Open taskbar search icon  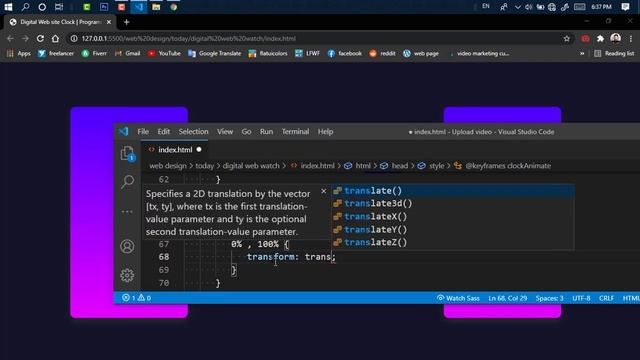click(25, 7)
